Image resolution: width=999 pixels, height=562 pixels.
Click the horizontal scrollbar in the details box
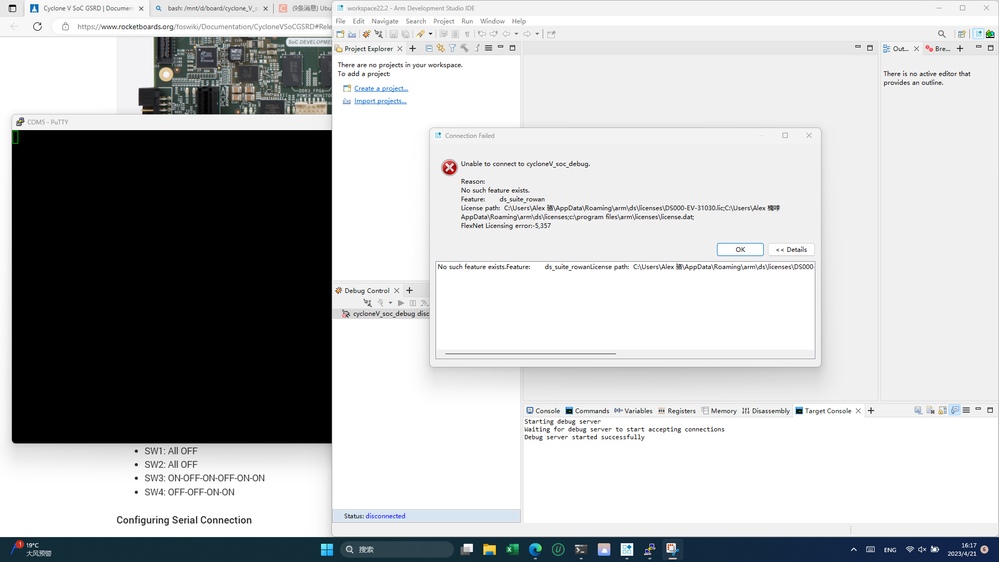point(531,353)
